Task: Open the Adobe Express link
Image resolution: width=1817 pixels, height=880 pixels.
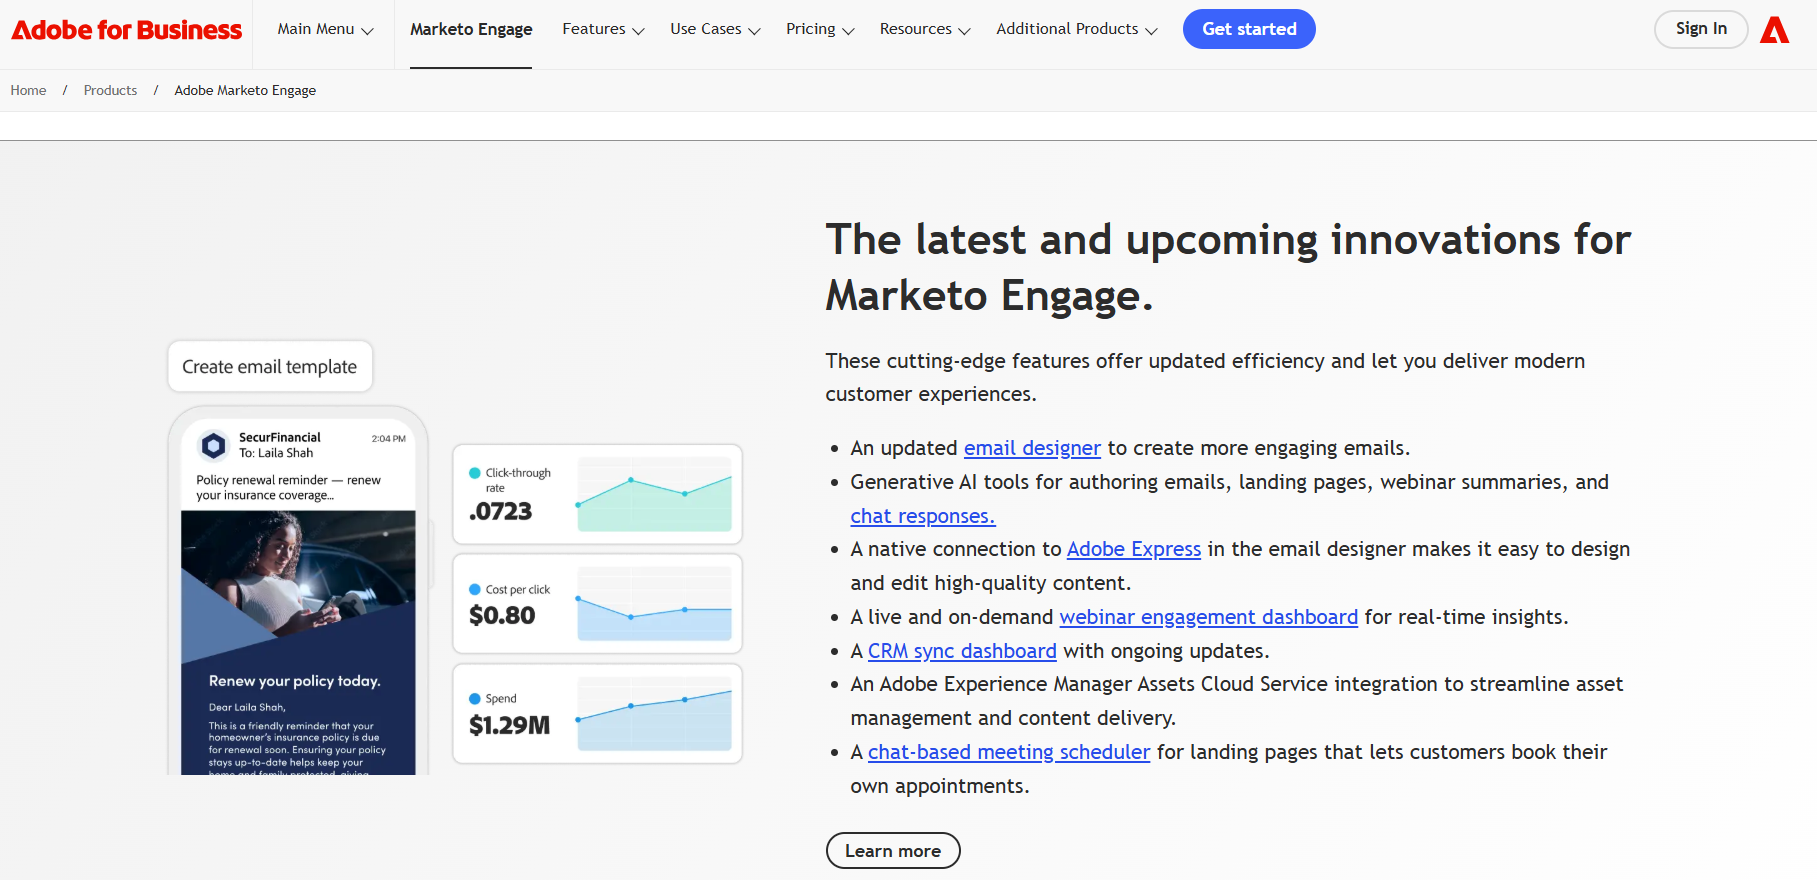Action: [x=1134, y=549]
